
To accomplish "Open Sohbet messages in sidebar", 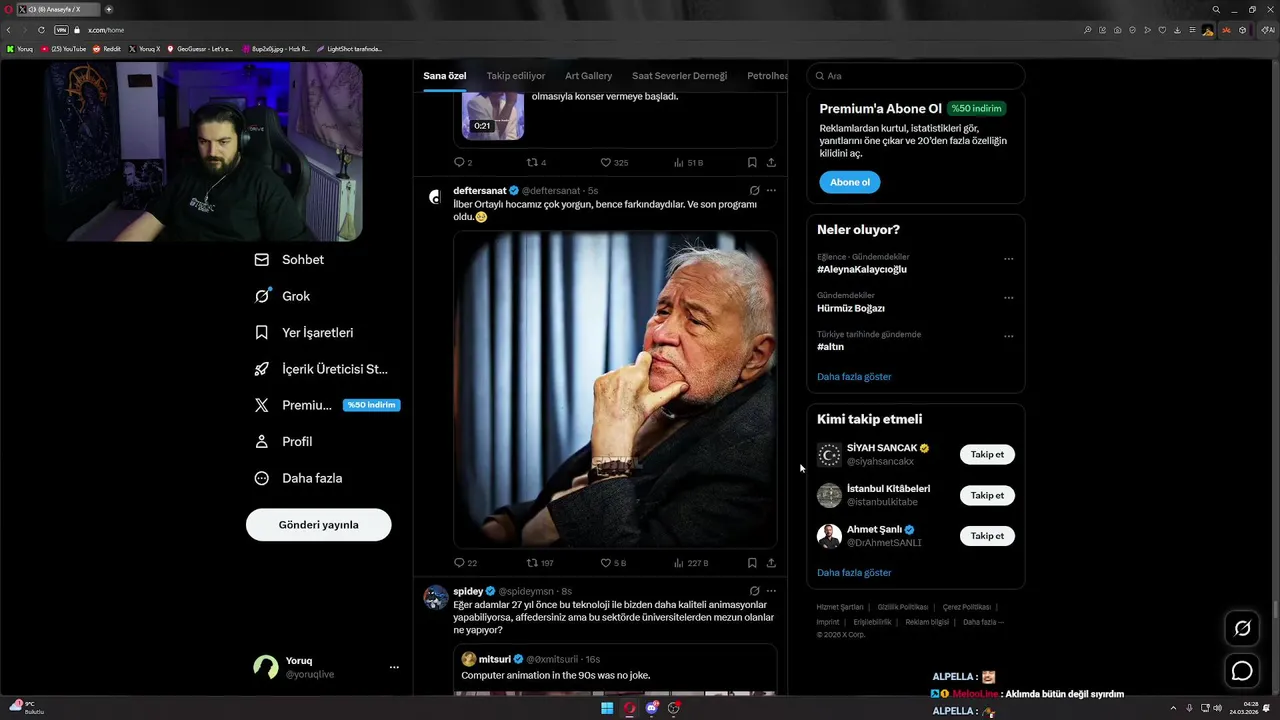I will (x=289, y=260).
